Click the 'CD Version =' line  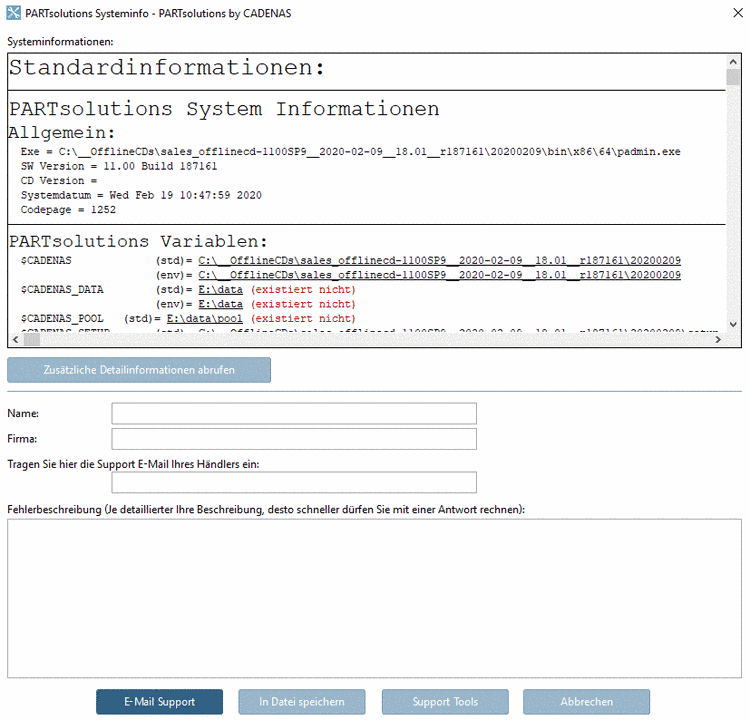point(59,180)
